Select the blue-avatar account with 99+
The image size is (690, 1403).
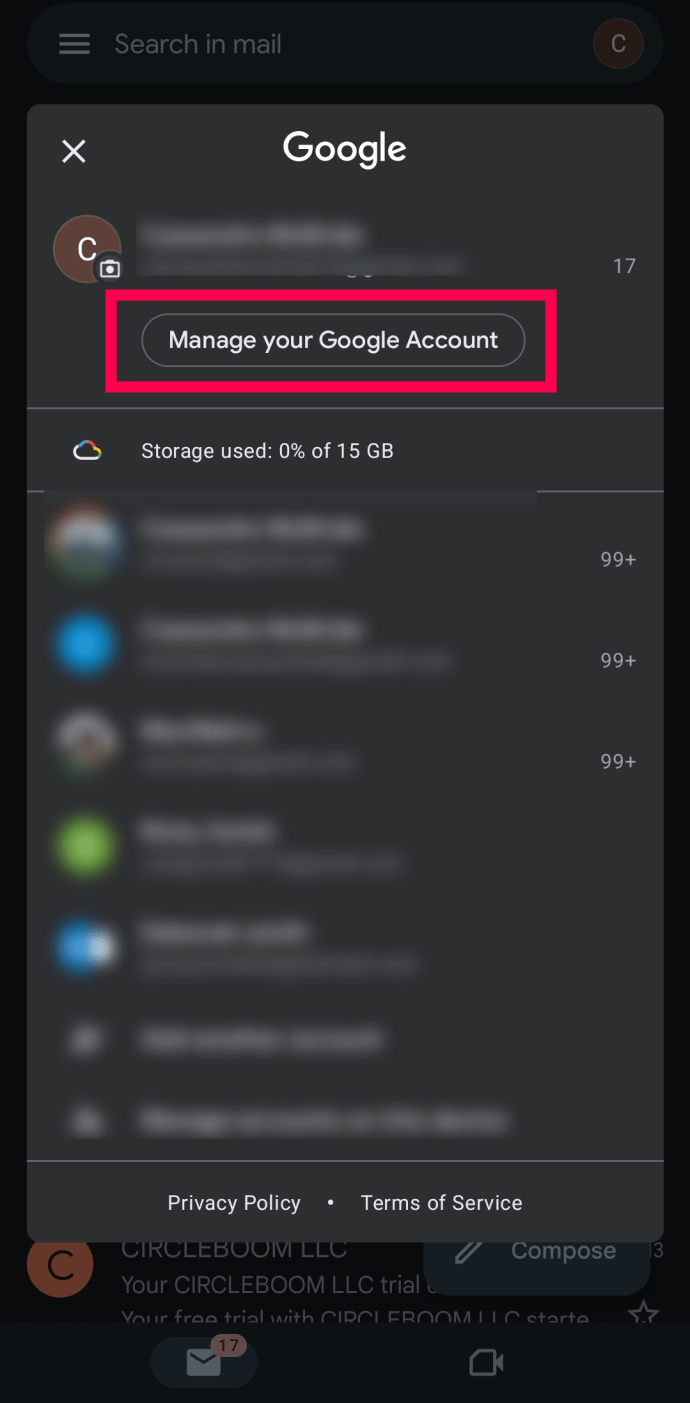click(x=345, y=645)
